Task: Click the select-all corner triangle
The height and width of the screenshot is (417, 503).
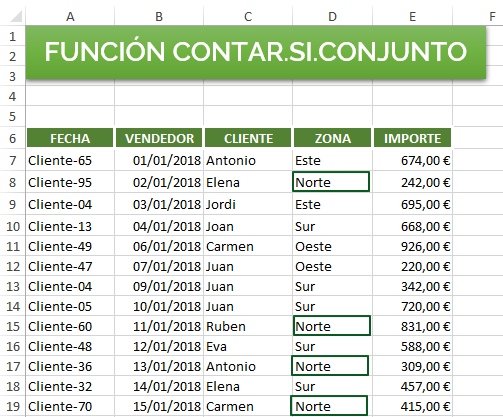Action: 16,16
